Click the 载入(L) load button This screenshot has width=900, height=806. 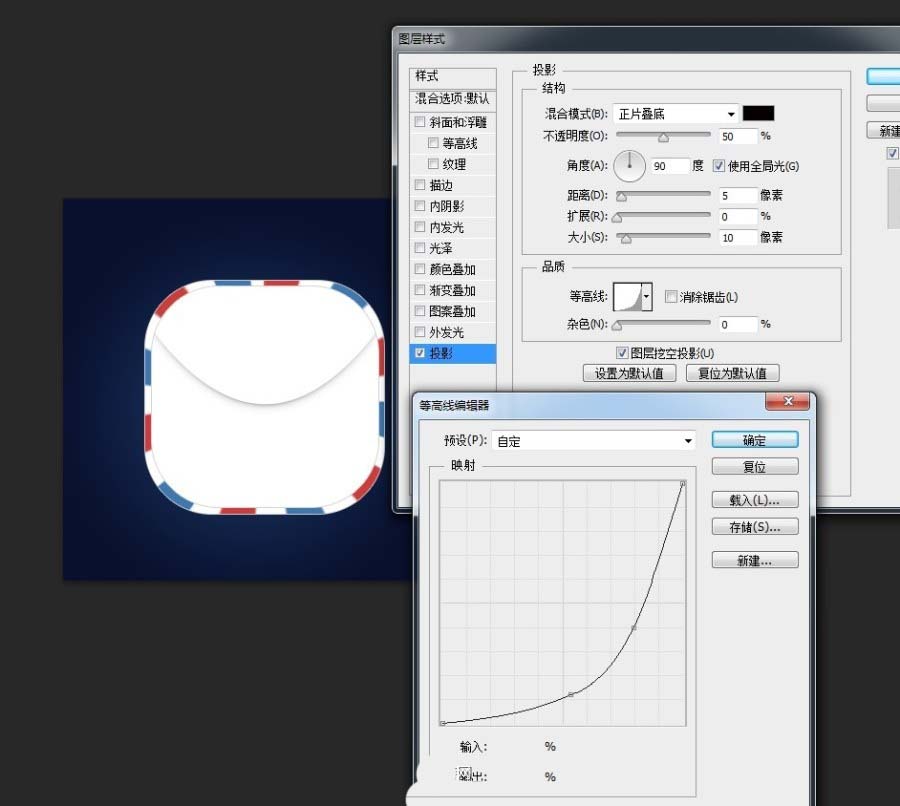(755, 499)
